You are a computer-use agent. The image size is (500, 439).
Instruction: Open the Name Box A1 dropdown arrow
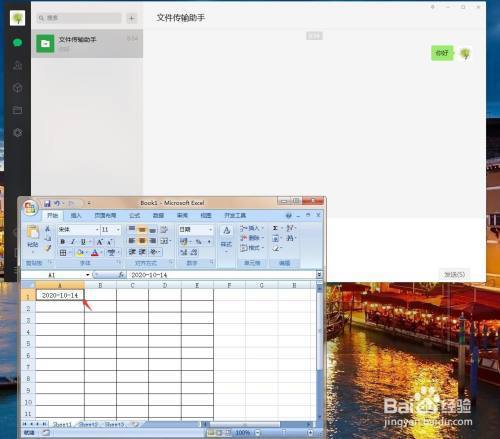point(87,275)
